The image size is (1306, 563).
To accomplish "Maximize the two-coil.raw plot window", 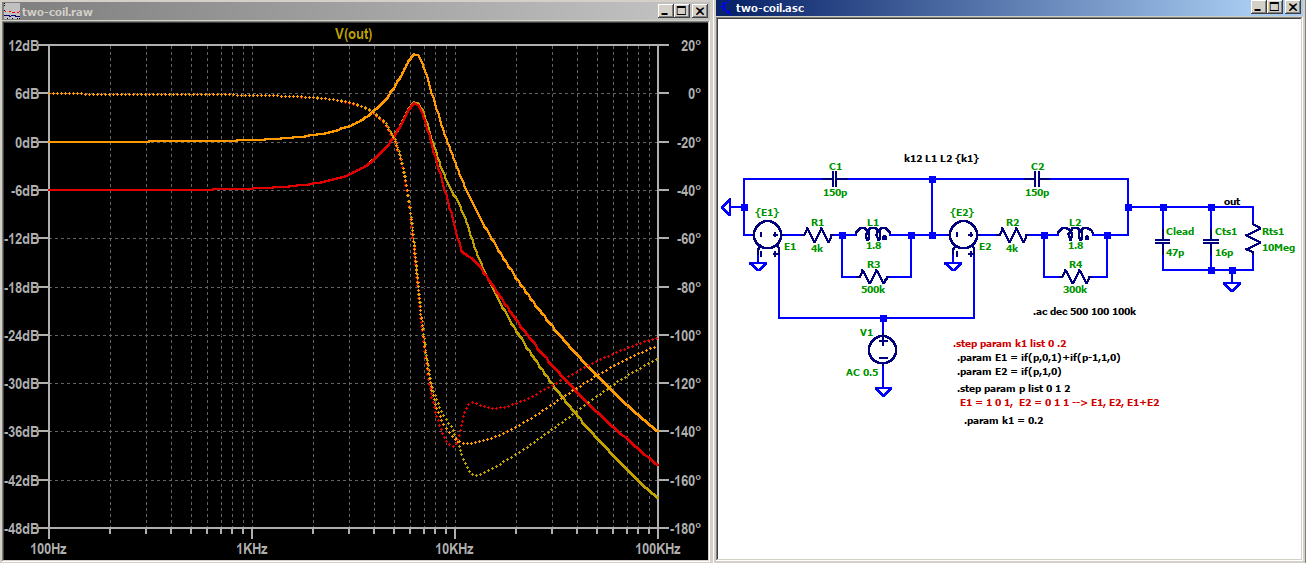I will click(681, 10).
